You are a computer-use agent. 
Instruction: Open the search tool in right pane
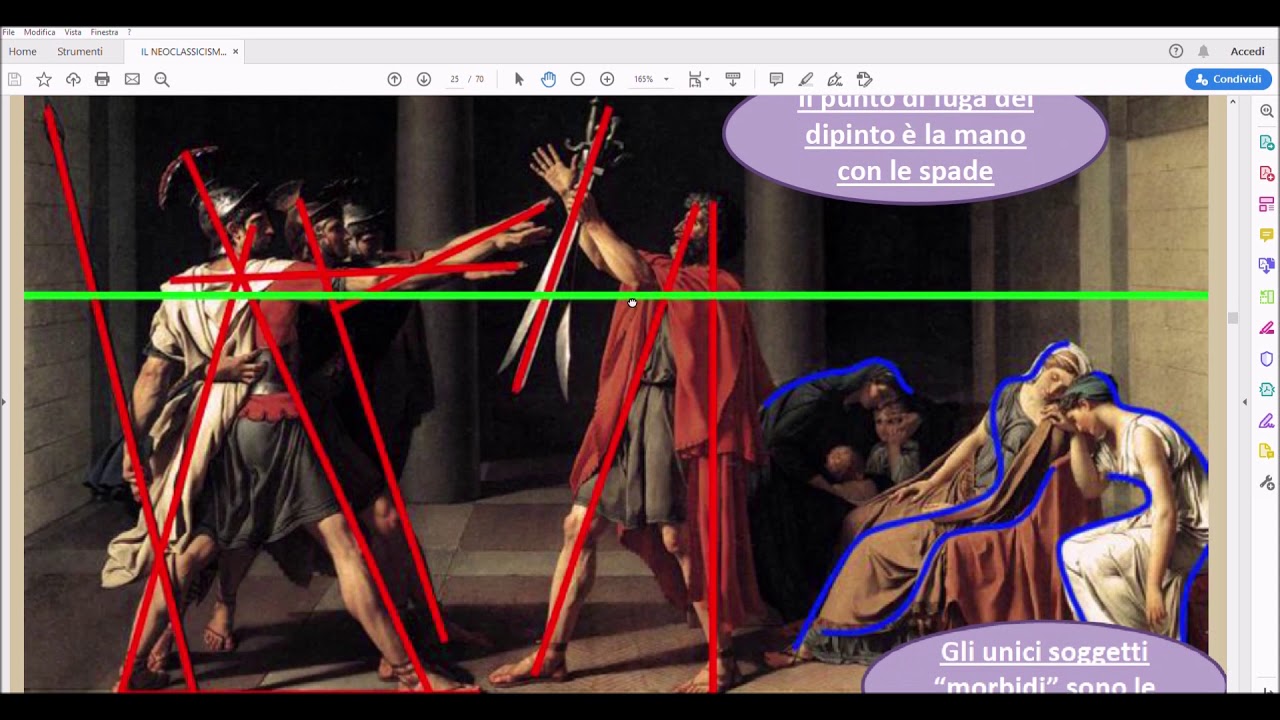coord(1267,111)
